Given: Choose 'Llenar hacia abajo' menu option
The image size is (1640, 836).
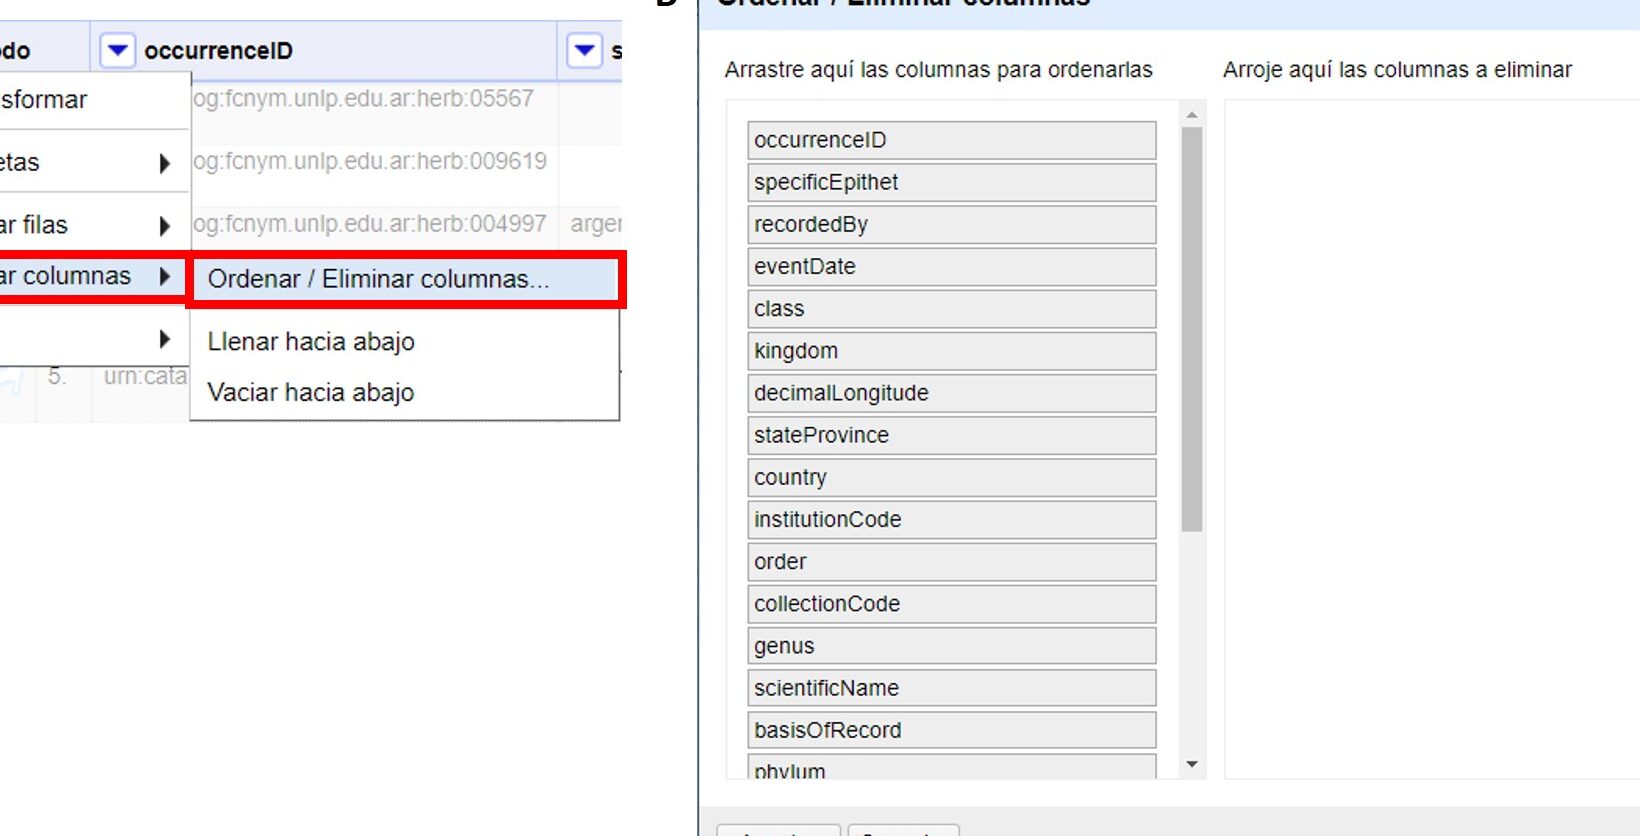Looking at the screenshot, I should 311,342.
